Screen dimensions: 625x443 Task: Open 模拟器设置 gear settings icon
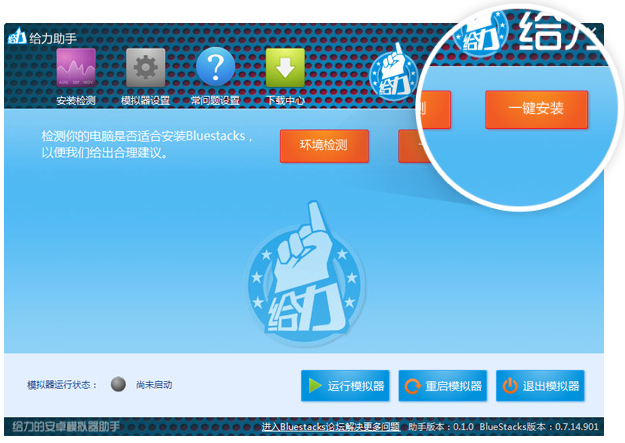pyautogui.click(x=145, y=68)
